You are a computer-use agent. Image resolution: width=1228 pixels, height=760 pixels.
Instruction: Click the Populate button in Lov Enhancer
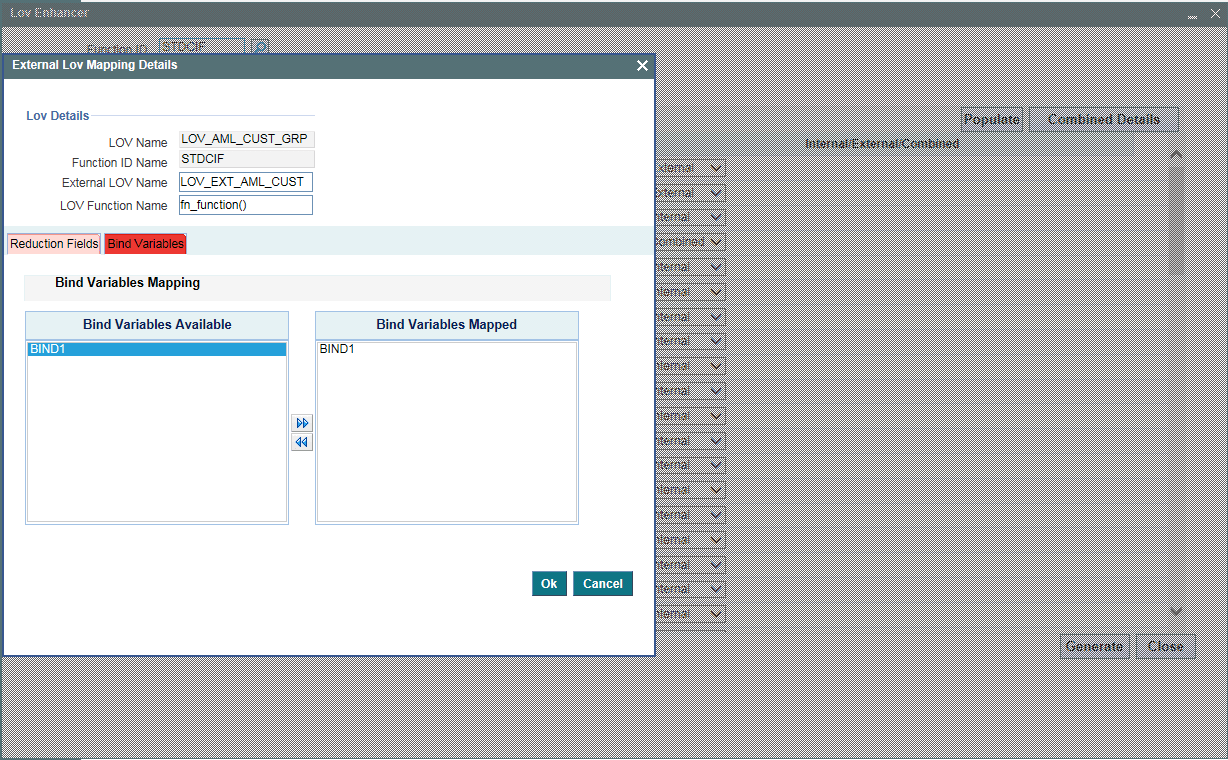coord(992,119)
